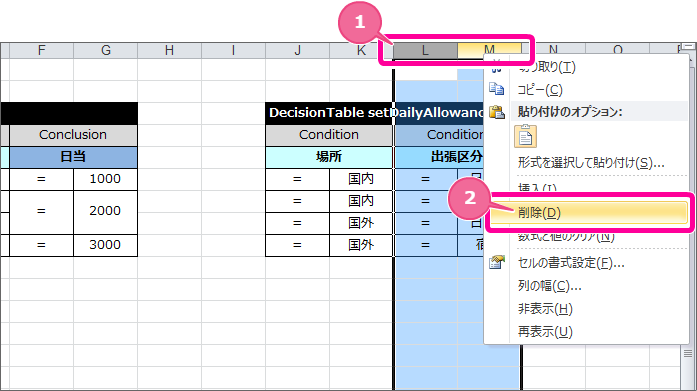Choose 非表示(H) to hide columns

(x=545, y=309)
